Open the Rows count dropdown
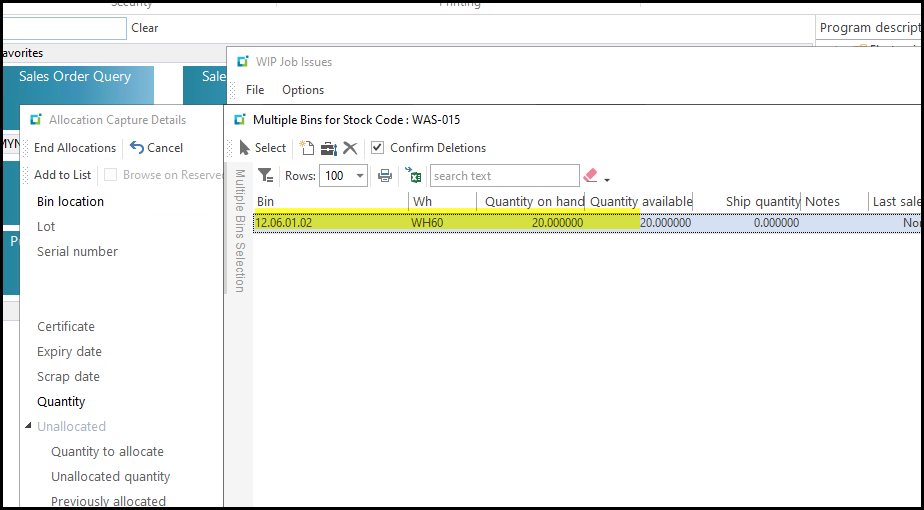This screenshot has height=510, width=924. [359, 176]
